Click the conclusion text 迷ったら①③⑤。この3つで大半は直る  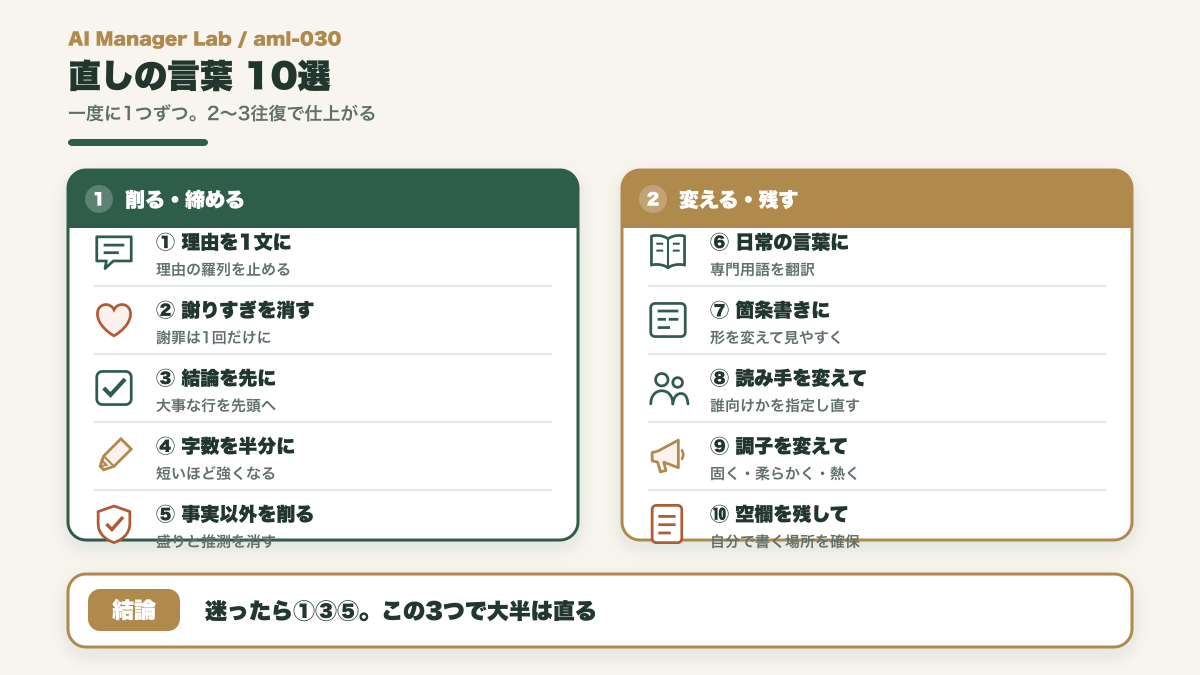pos(400,610)
